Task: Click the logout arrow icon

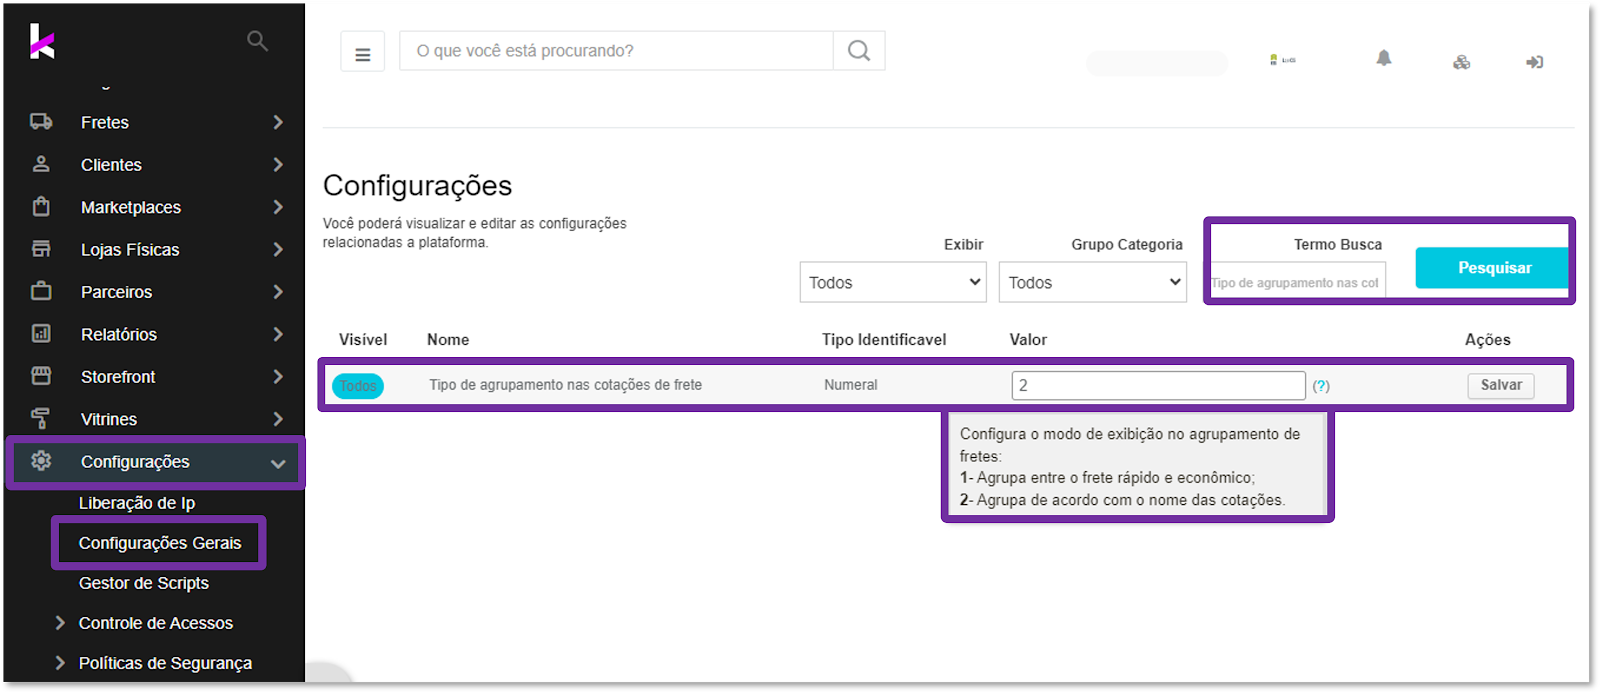Action: [x=1535, y=62]
